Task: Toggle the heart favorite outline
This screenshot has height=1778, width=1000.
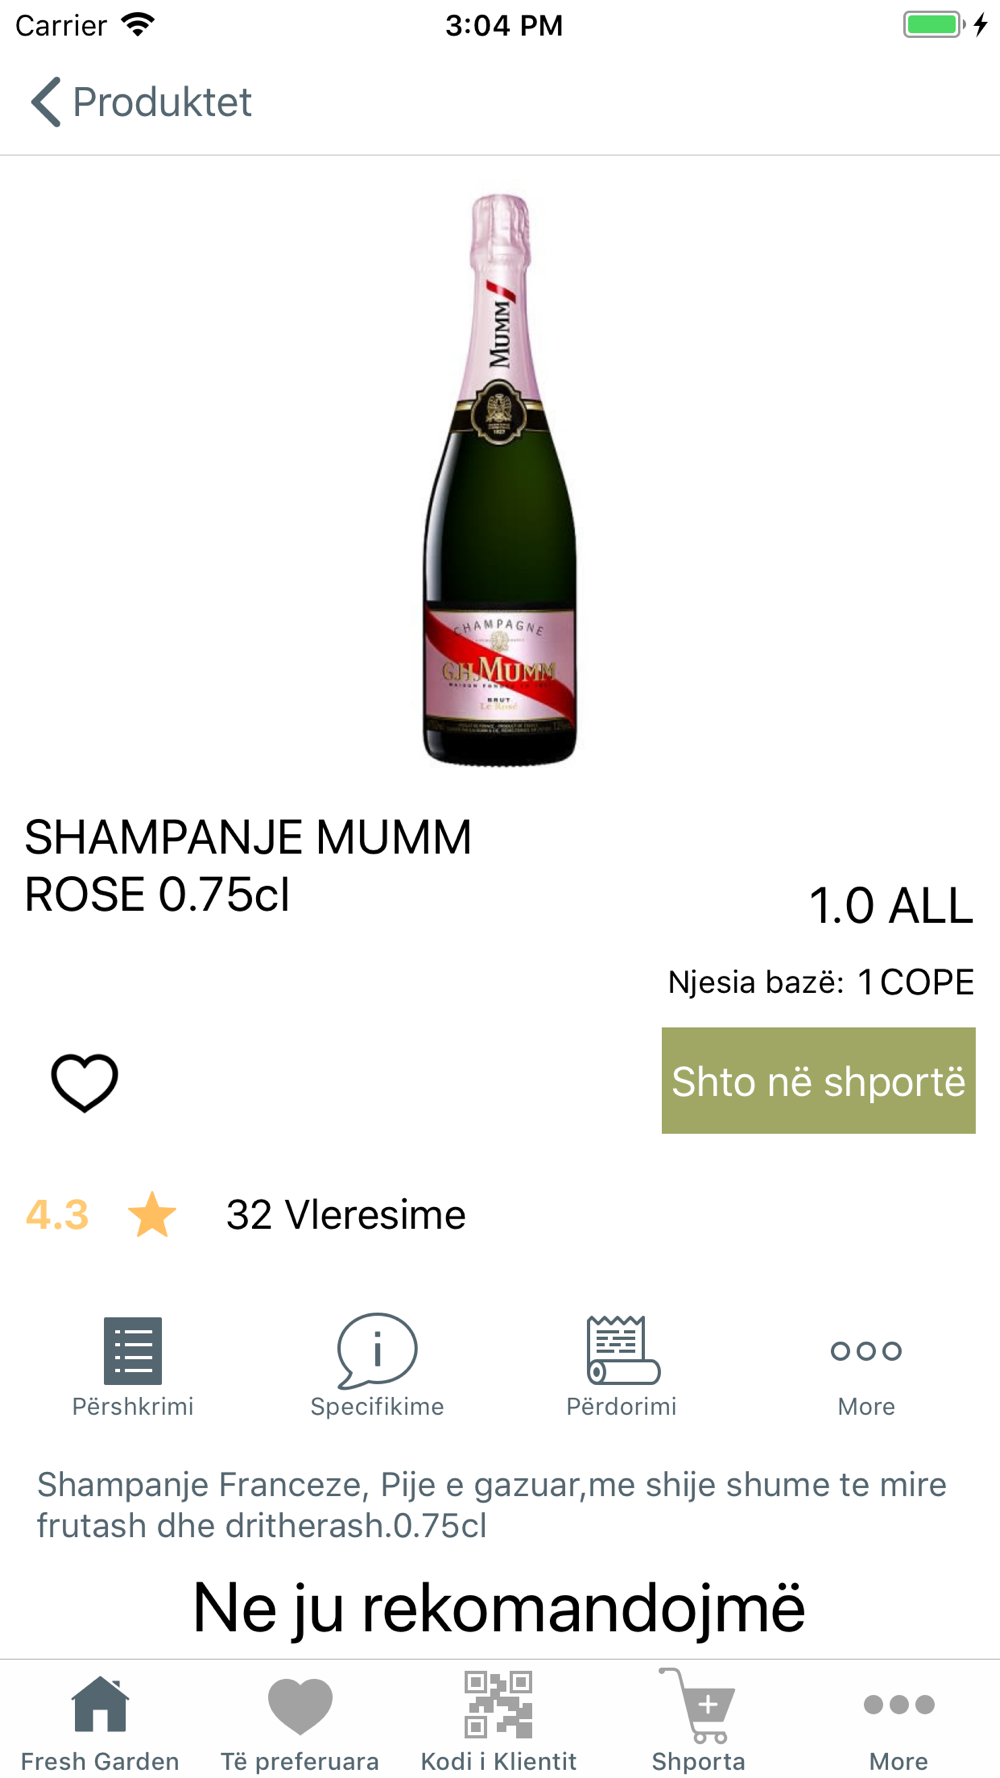Action: click(85, 1082)
